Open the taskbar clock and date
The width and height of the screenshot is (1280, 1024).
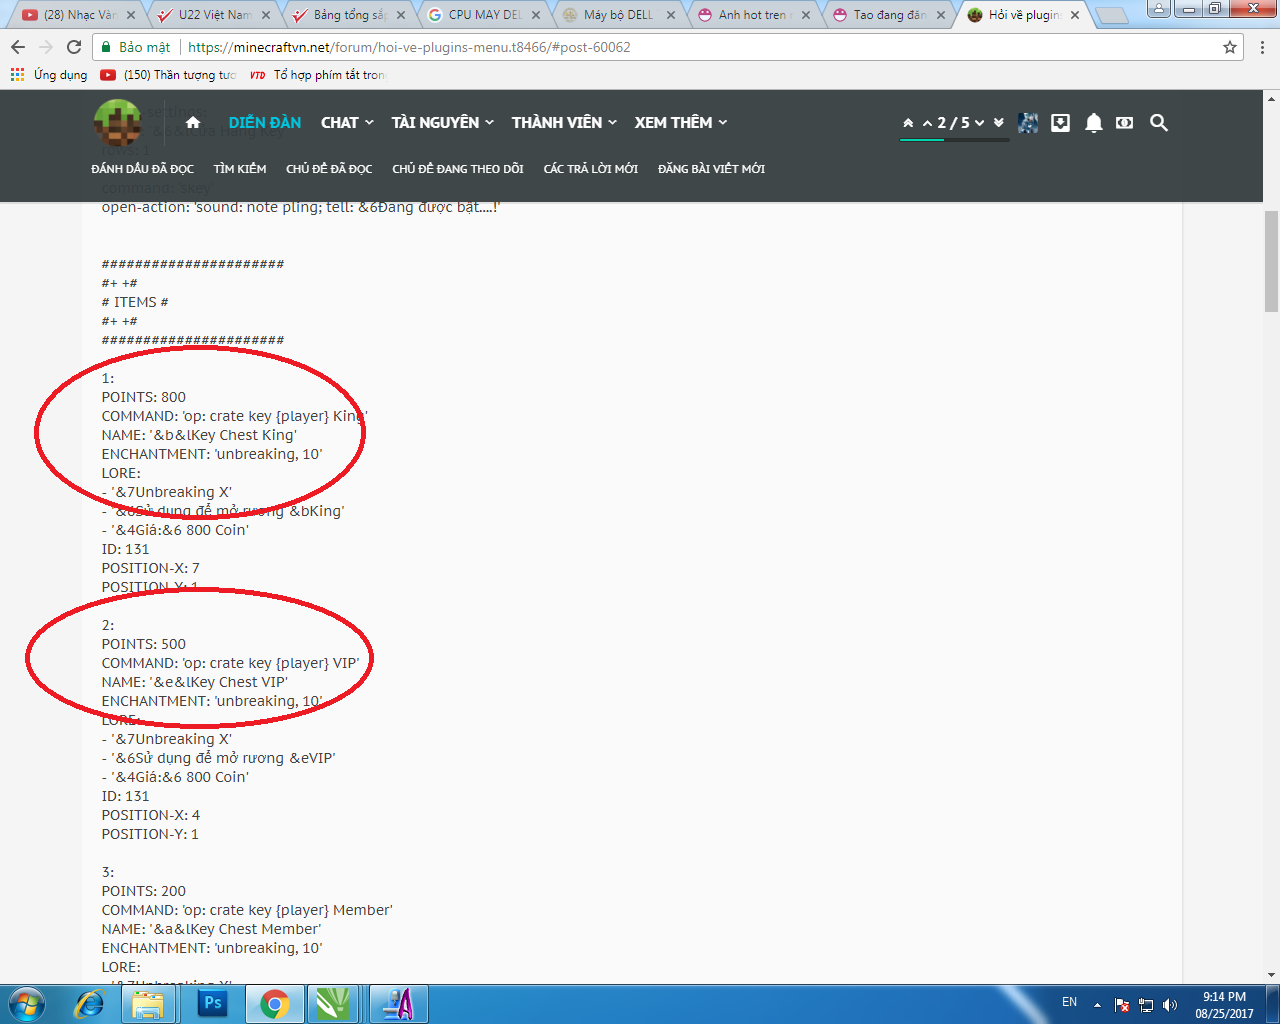1224,1005
